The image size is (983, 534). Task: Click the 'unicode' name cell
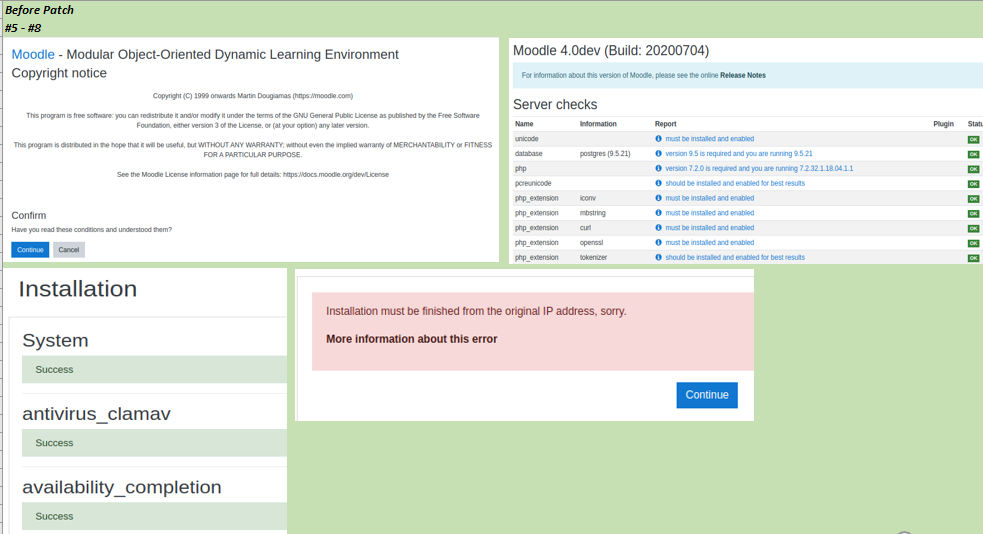click(x=527, y=139)
